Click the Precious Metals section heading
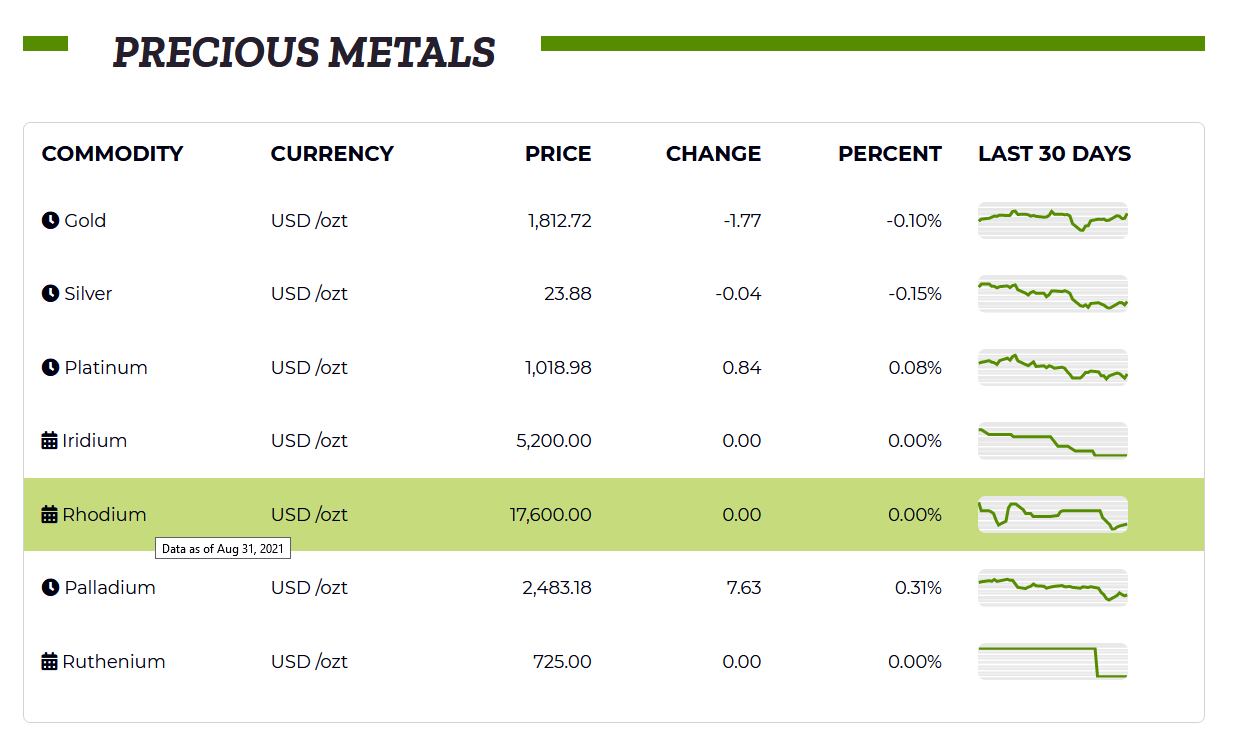The height and width of the screenshot is (755, 1239). pyautogui.click(x=304, y=52)
